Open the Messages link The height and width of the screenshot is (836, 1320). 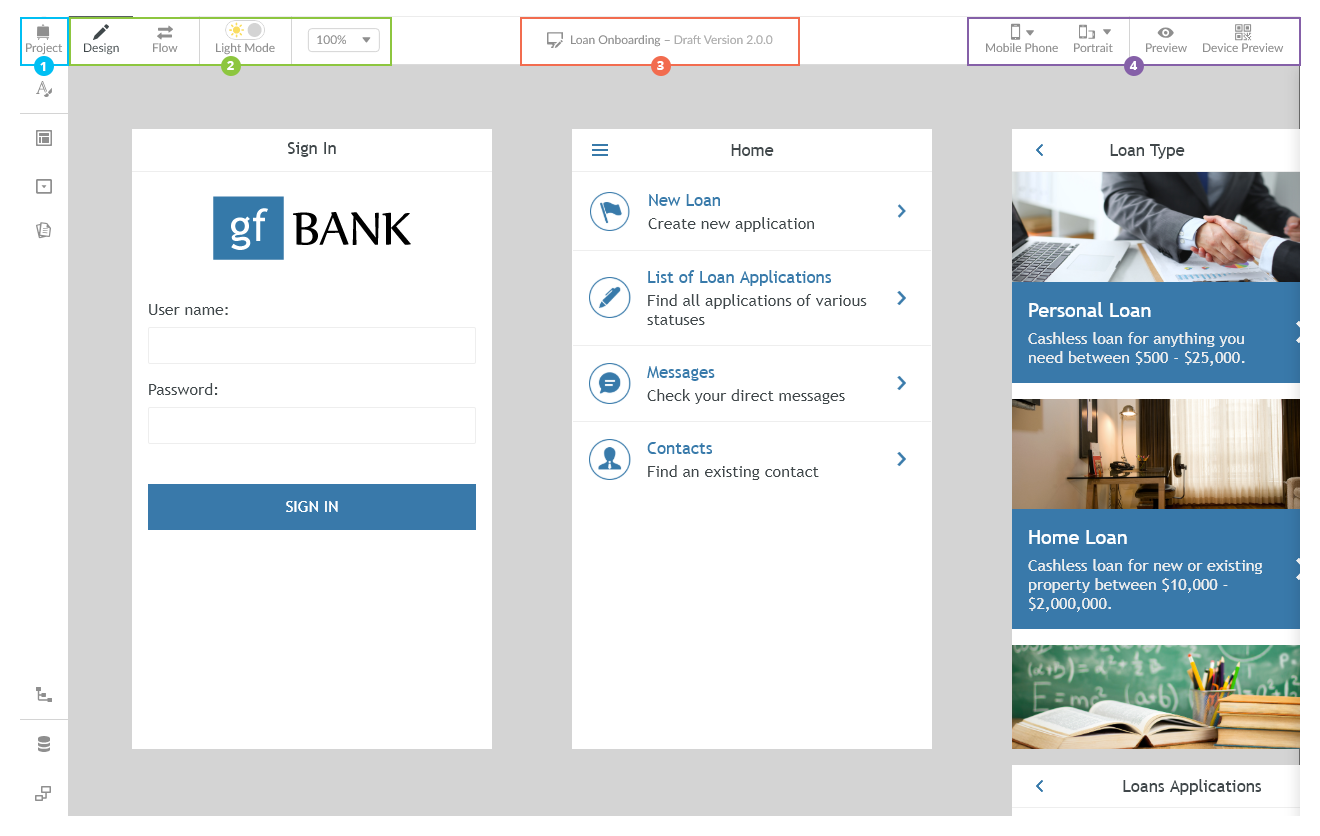pos(681,372)
